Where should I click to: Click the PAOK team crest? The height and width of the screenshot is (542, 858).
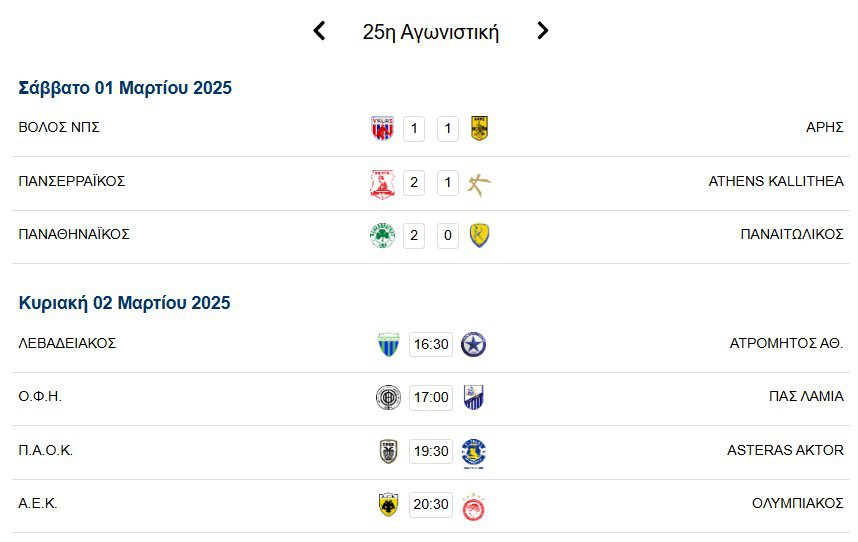click(388, 451)
